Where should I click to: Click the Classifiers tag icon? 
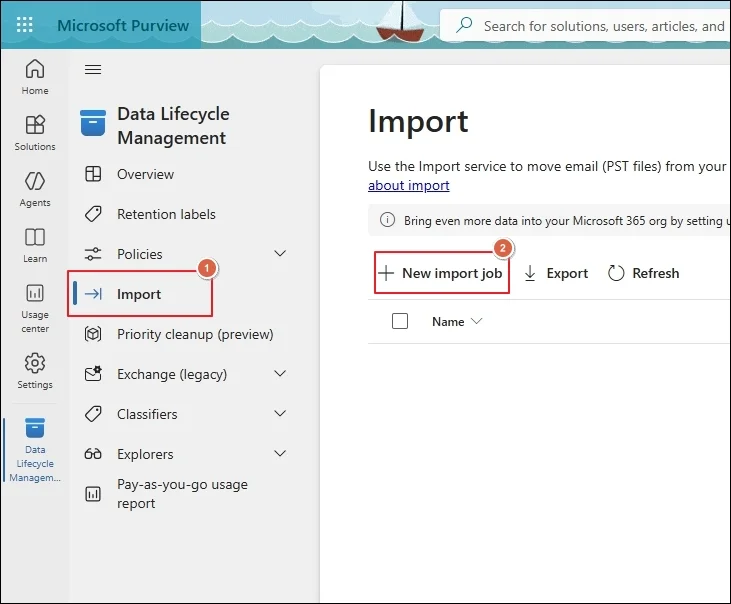click(93, 414)
